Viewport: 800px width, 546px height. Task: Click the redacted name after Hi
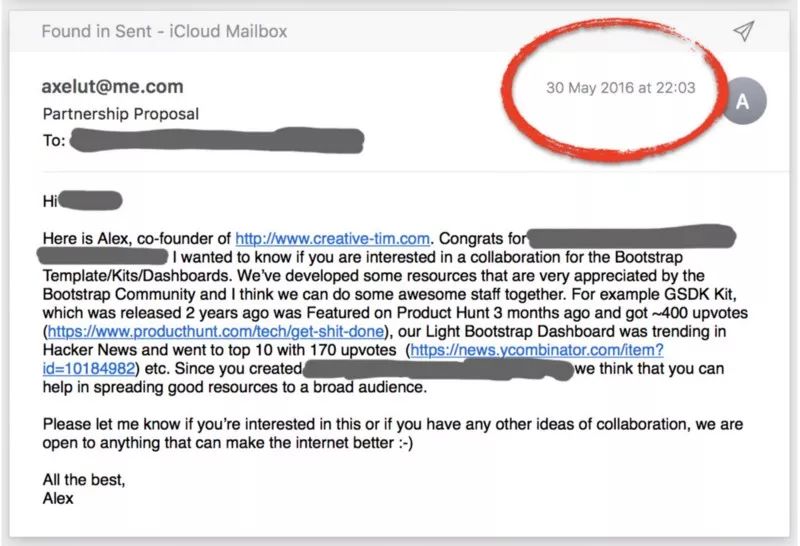coord(91,201)
